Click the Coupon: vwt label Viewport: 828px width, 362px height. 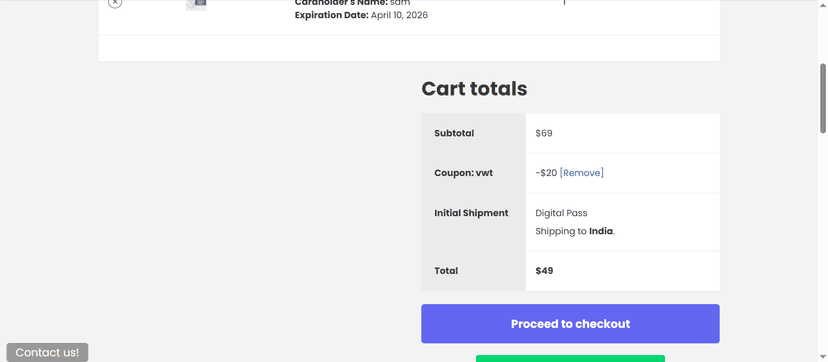(464, 173)
